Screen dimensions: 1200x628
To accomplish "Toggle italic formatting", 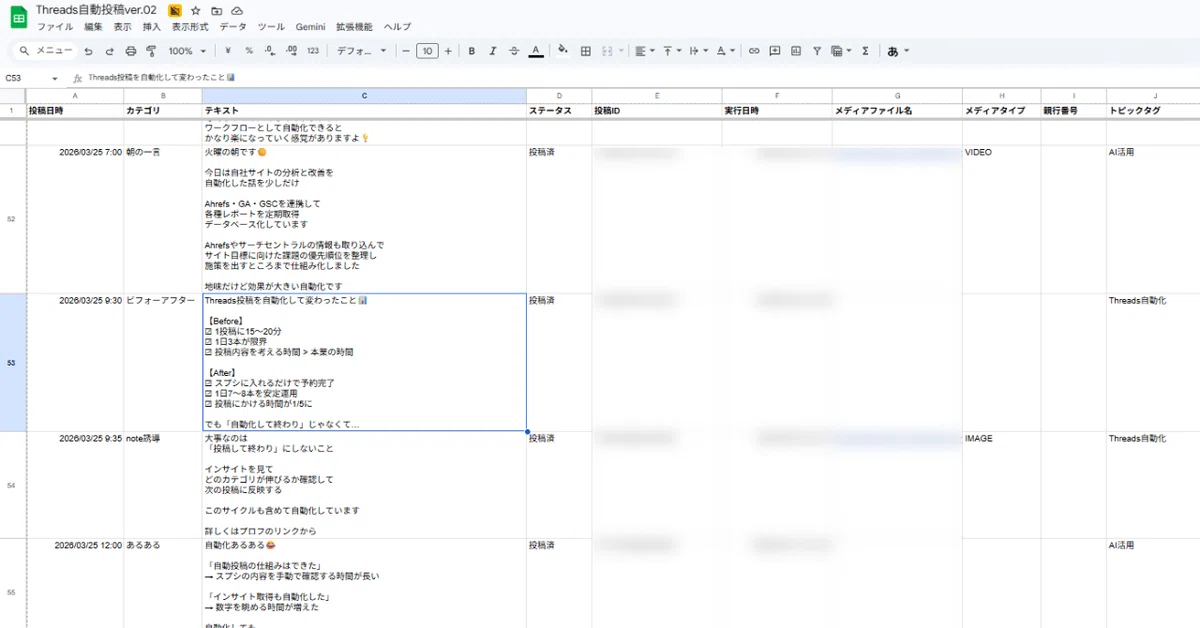I will (492, 51).
